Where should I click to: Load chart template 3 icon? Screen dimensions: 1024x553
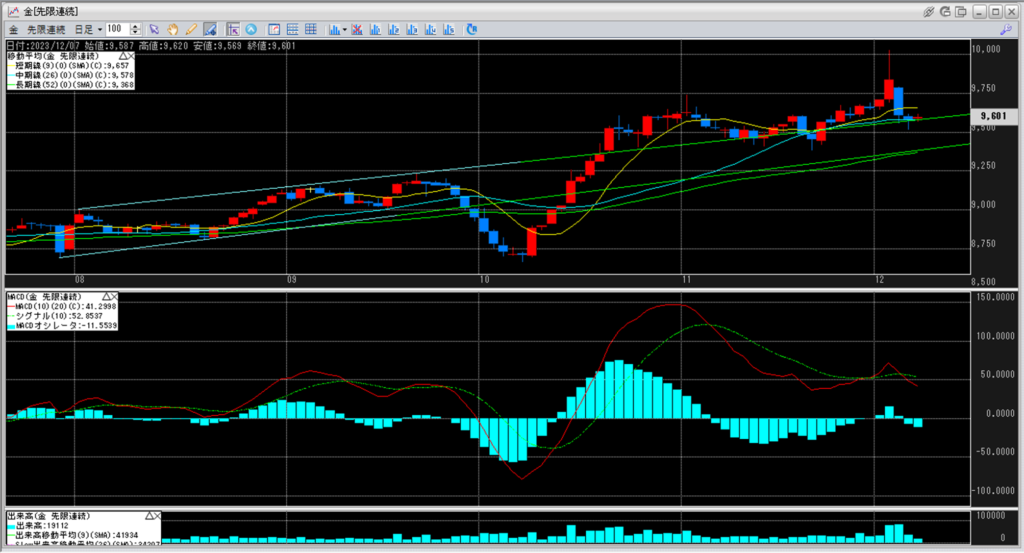click(411, 29)
